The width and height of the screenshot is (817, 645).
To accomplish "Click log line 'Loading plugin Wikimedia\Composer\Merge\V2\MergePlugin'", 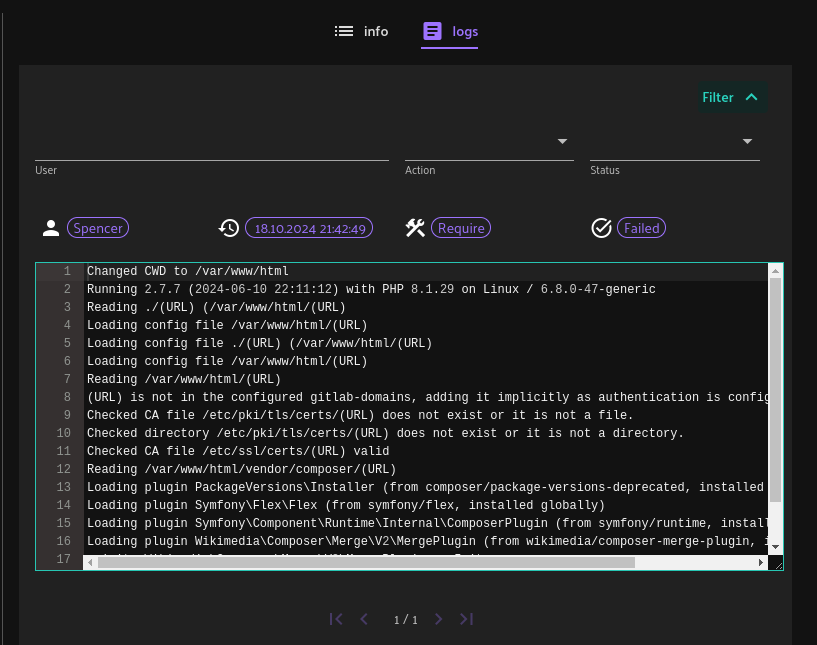I will pos(427,541).
